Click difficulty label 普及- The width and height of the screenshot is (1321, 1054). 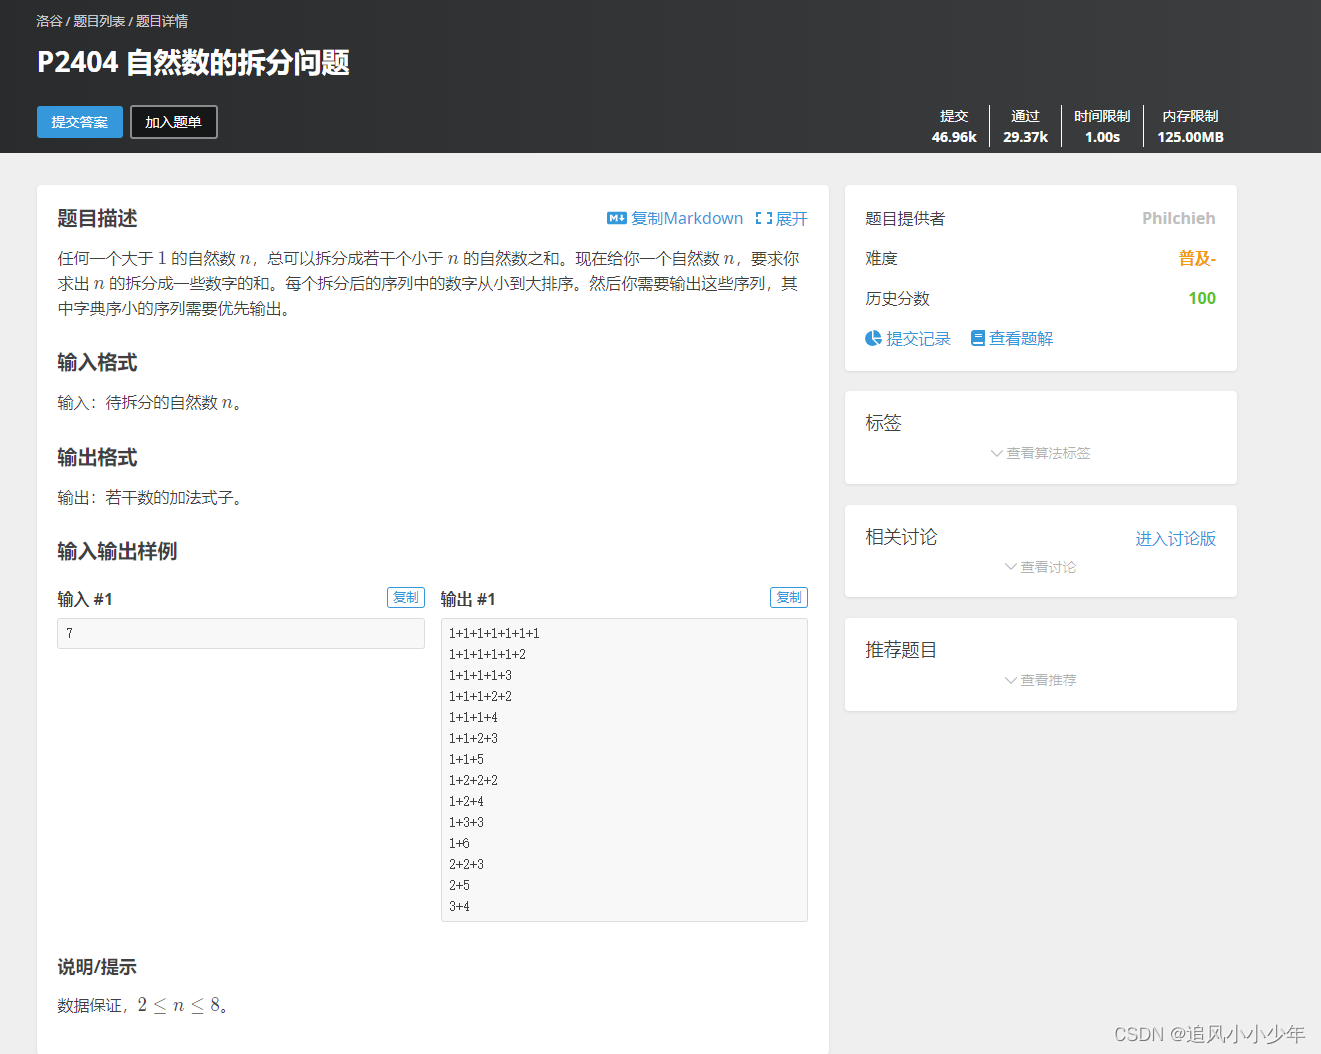[1197, 258]
